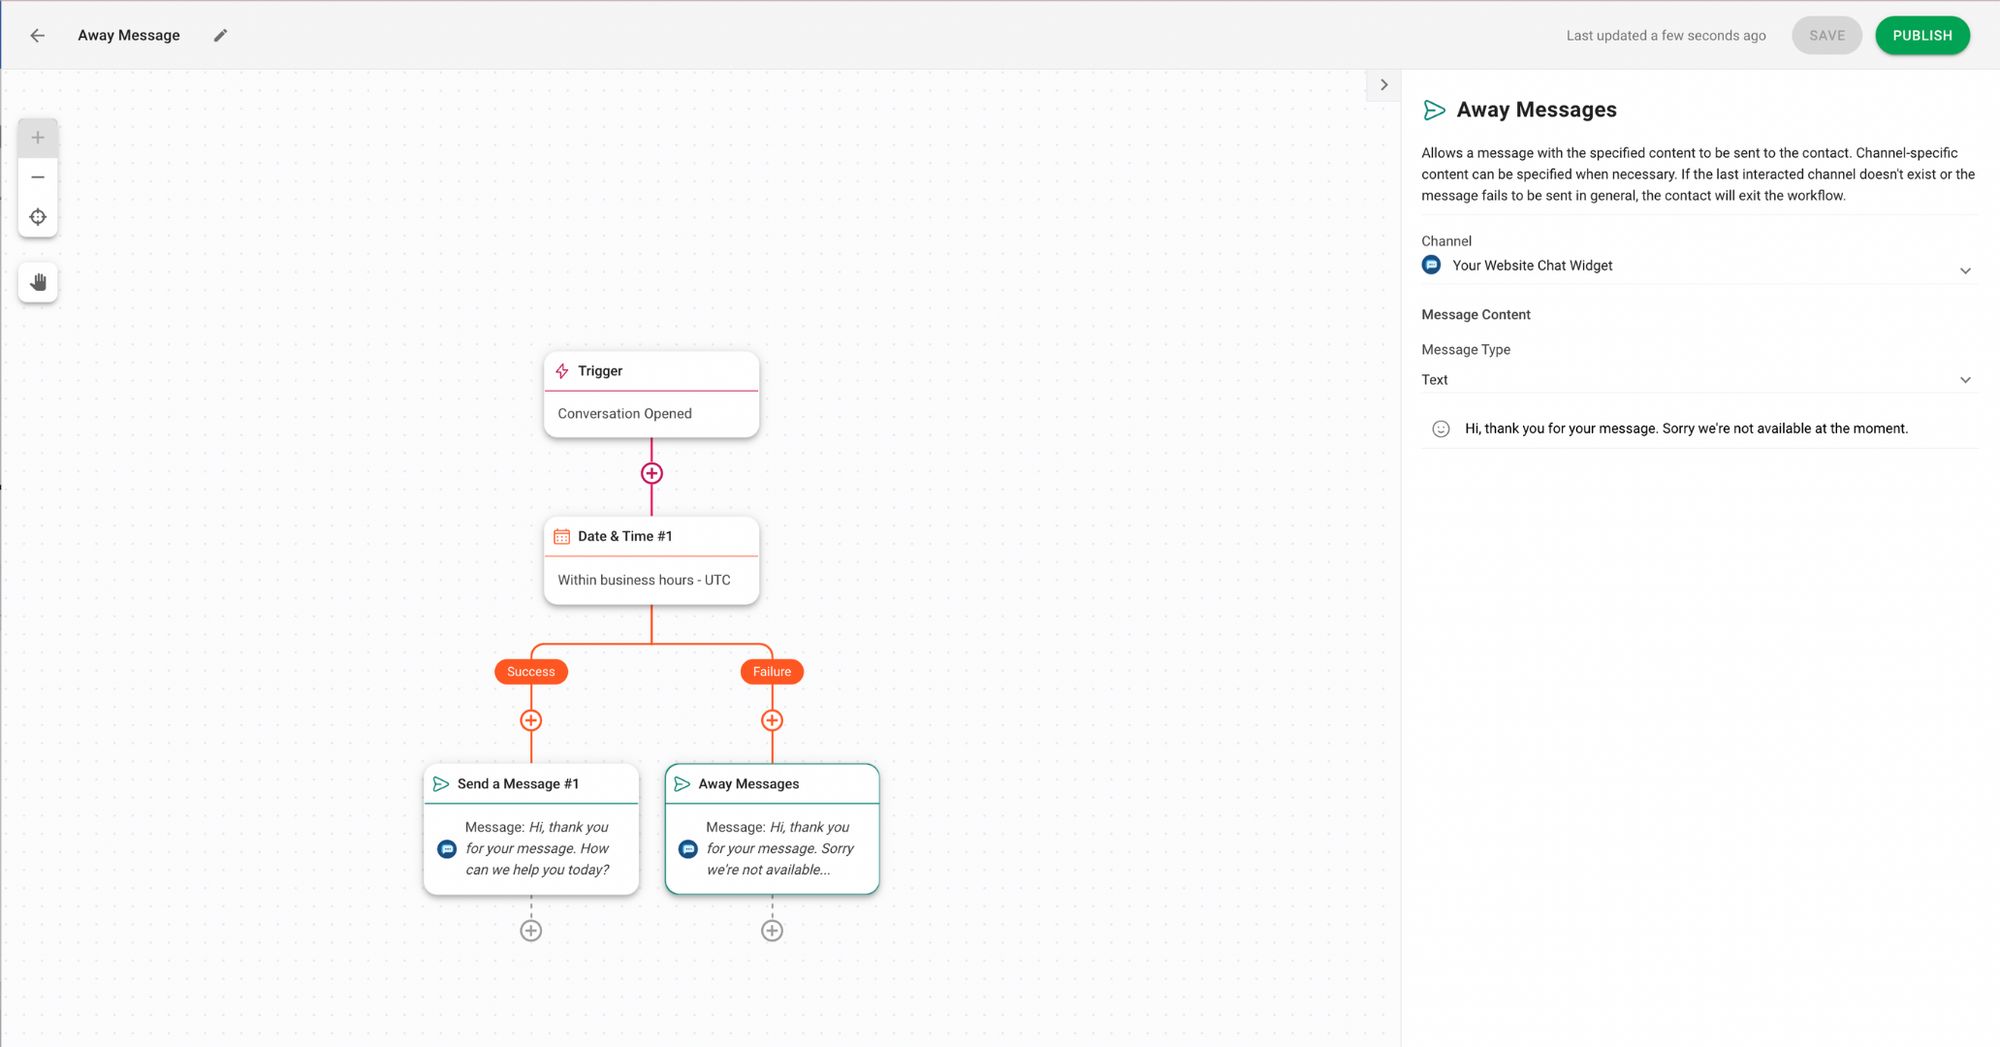The image size is (2000, 1047).
Task: Publish the workflow
Action: point(1922,35)
